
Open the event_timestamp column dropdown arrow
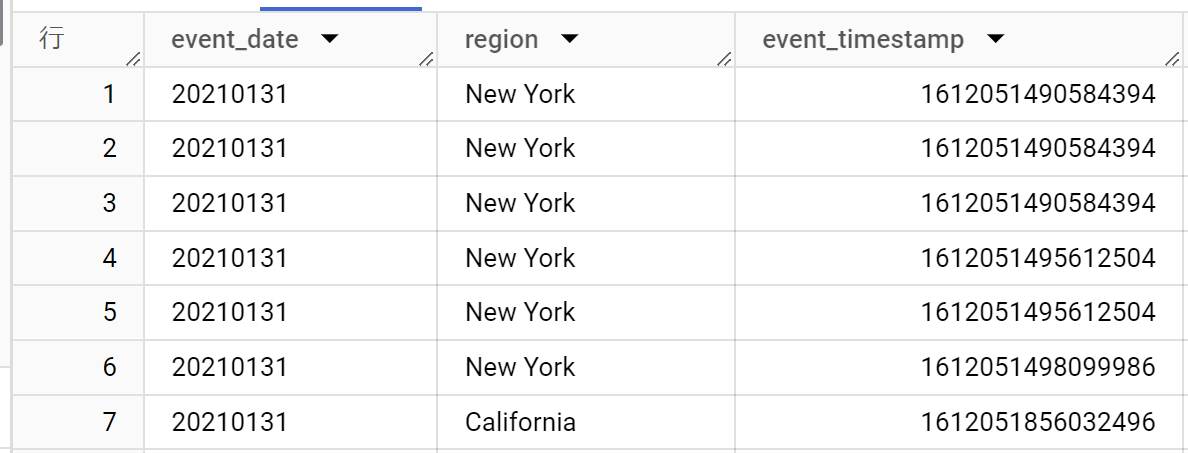pyautogui.click(x=995, y=40)
